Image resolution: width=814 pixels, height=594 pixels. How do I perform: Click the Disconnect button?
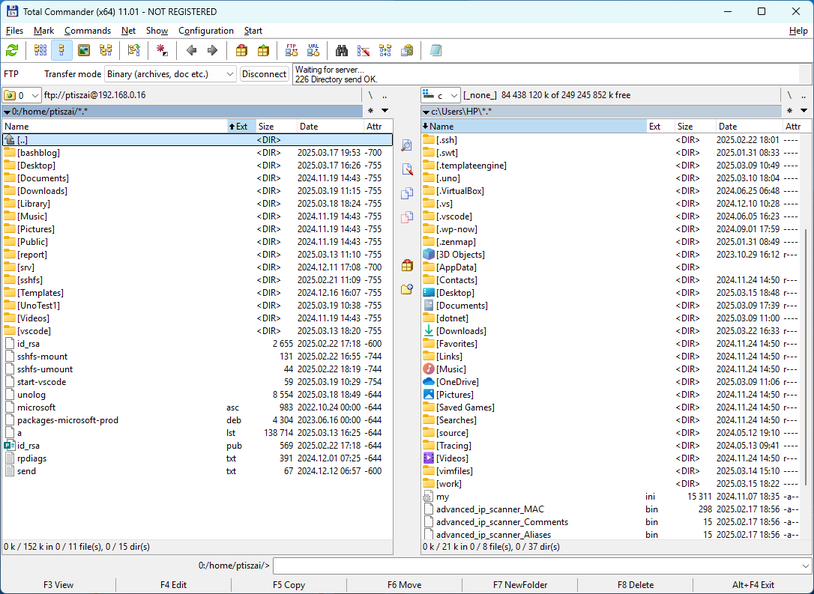click(264, 74)
